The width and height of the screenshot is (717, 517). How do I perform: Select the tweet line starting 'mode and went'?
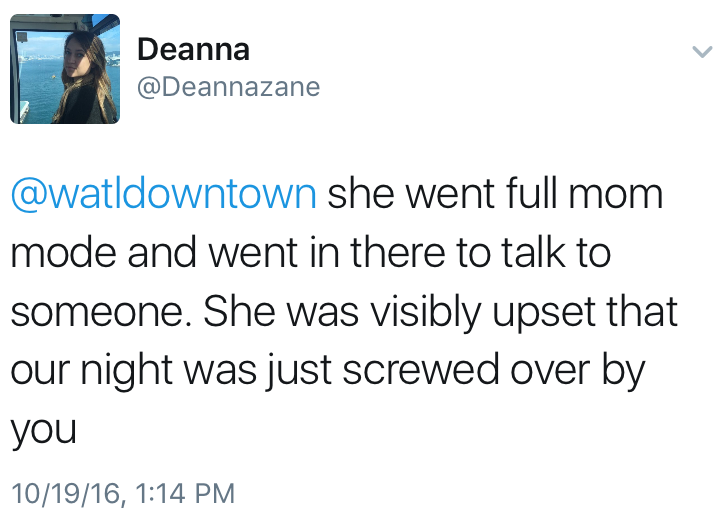point(310,253)
